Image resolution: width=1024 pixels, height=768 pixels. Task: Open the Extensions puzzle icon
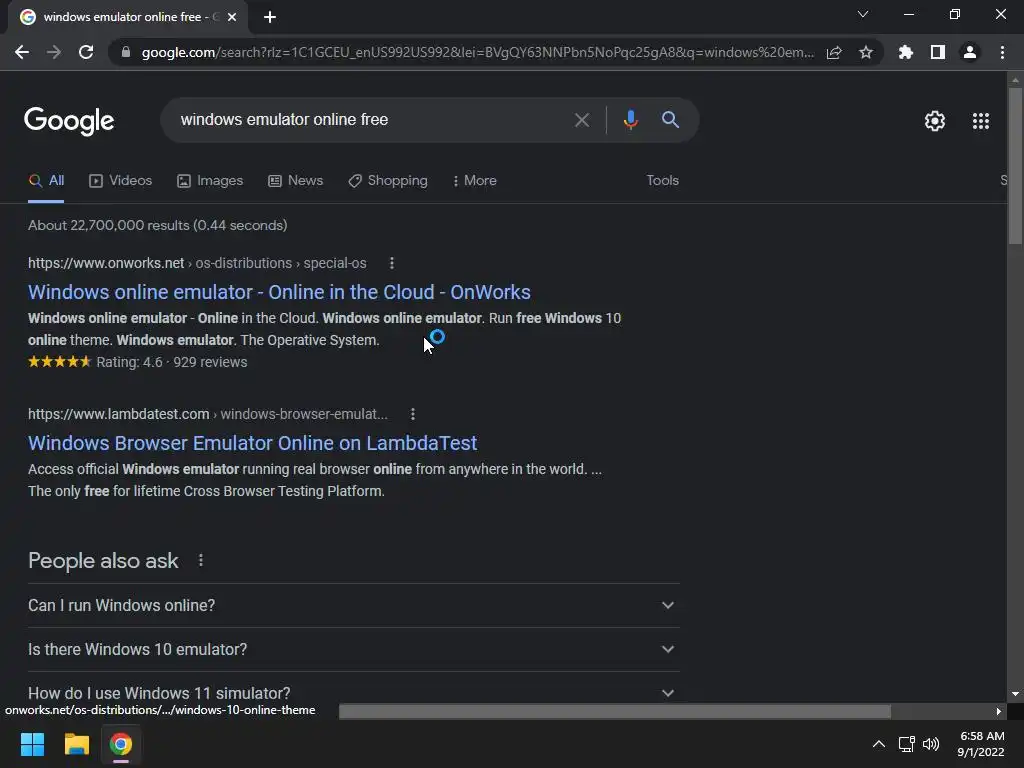(906, 52)
